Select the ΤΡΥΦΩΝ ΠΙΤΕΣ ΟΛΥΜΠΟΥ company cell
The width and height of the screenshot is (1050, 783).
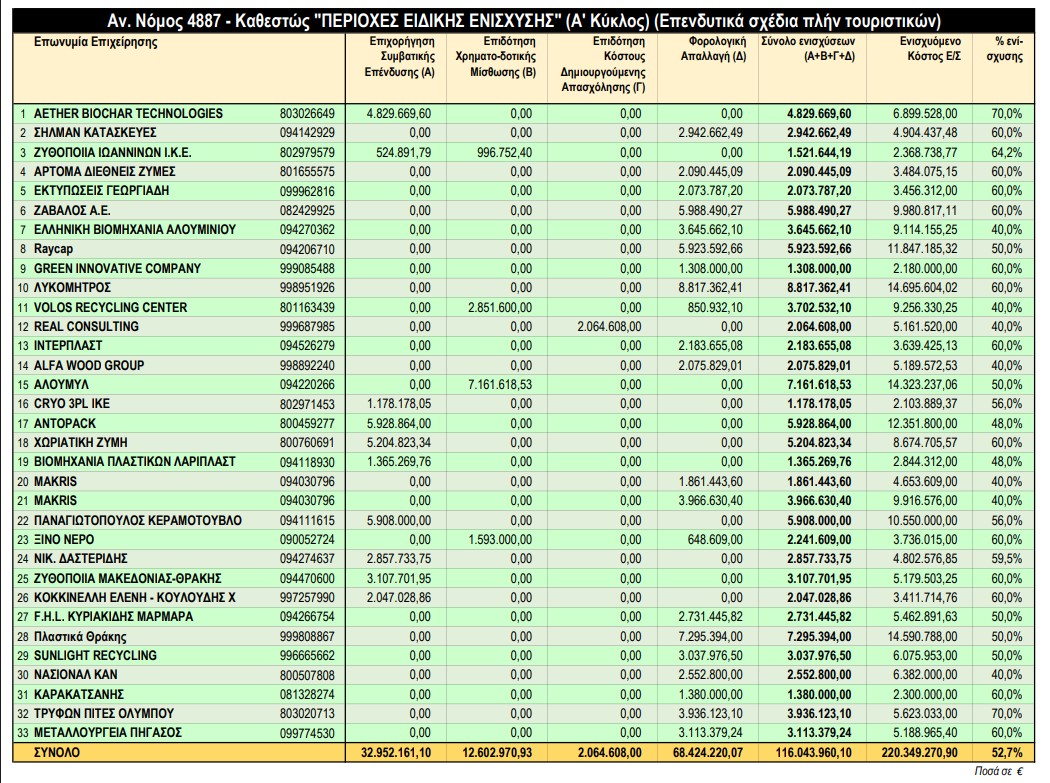click(104, 714)
